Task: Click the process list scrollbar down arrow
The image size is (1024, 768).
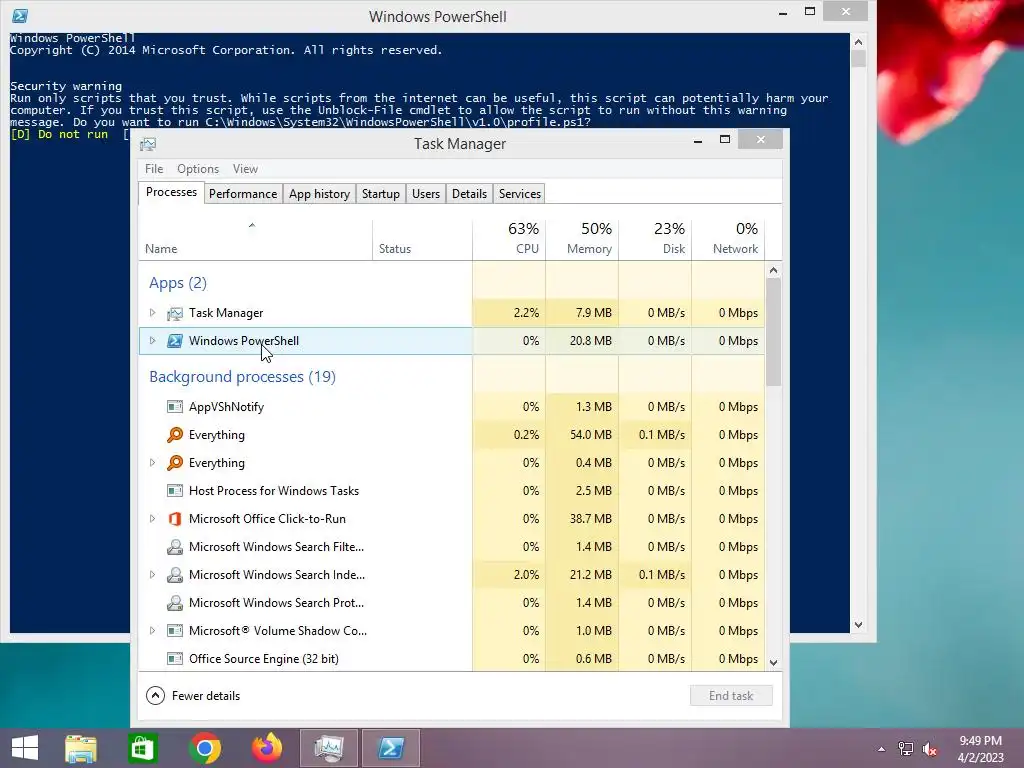Action: (774, 663)
